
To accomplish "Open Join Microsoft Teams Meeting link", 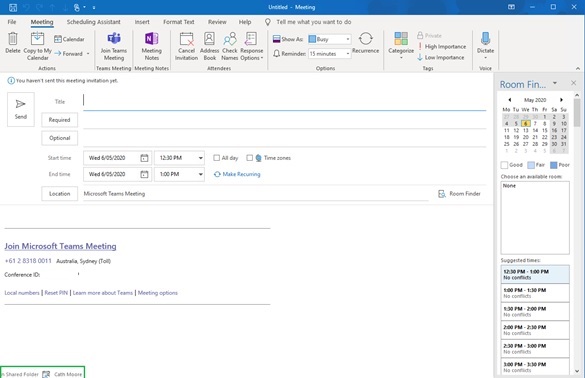I will [x=60, y=246].
